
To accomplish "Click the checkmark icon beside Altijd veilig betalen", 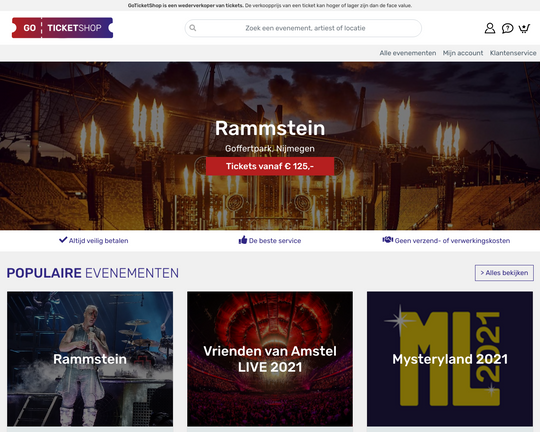I will [63, 240].
